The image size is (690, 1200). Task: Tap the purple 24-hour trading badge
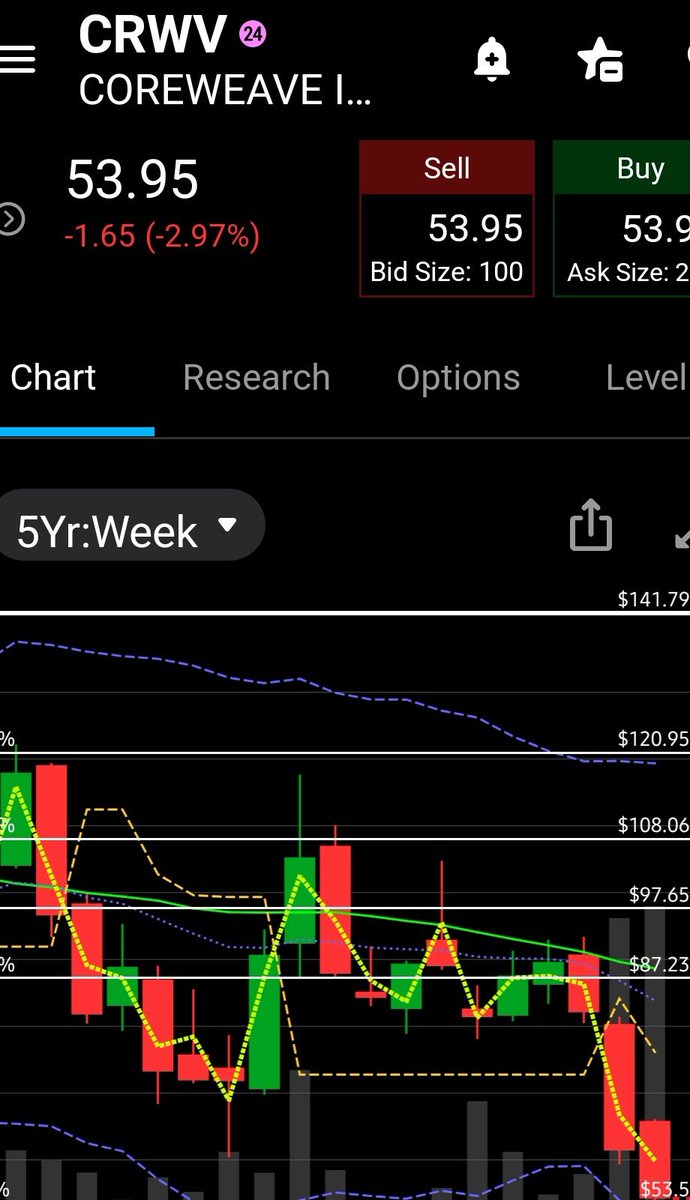pos(253,35)
